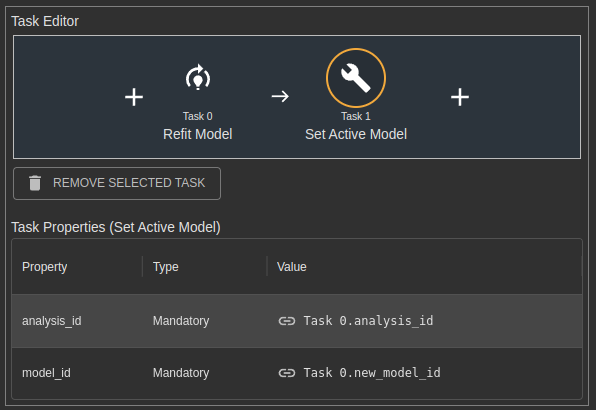Select the model_id property row
The height and width of the screenshot is (410, 596).
click(x=297, y=373)
